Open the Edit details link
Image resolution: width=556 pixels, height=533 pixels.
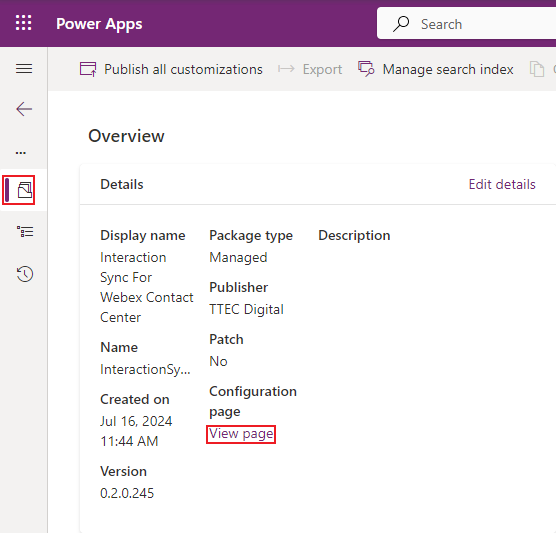pos(502,184)
